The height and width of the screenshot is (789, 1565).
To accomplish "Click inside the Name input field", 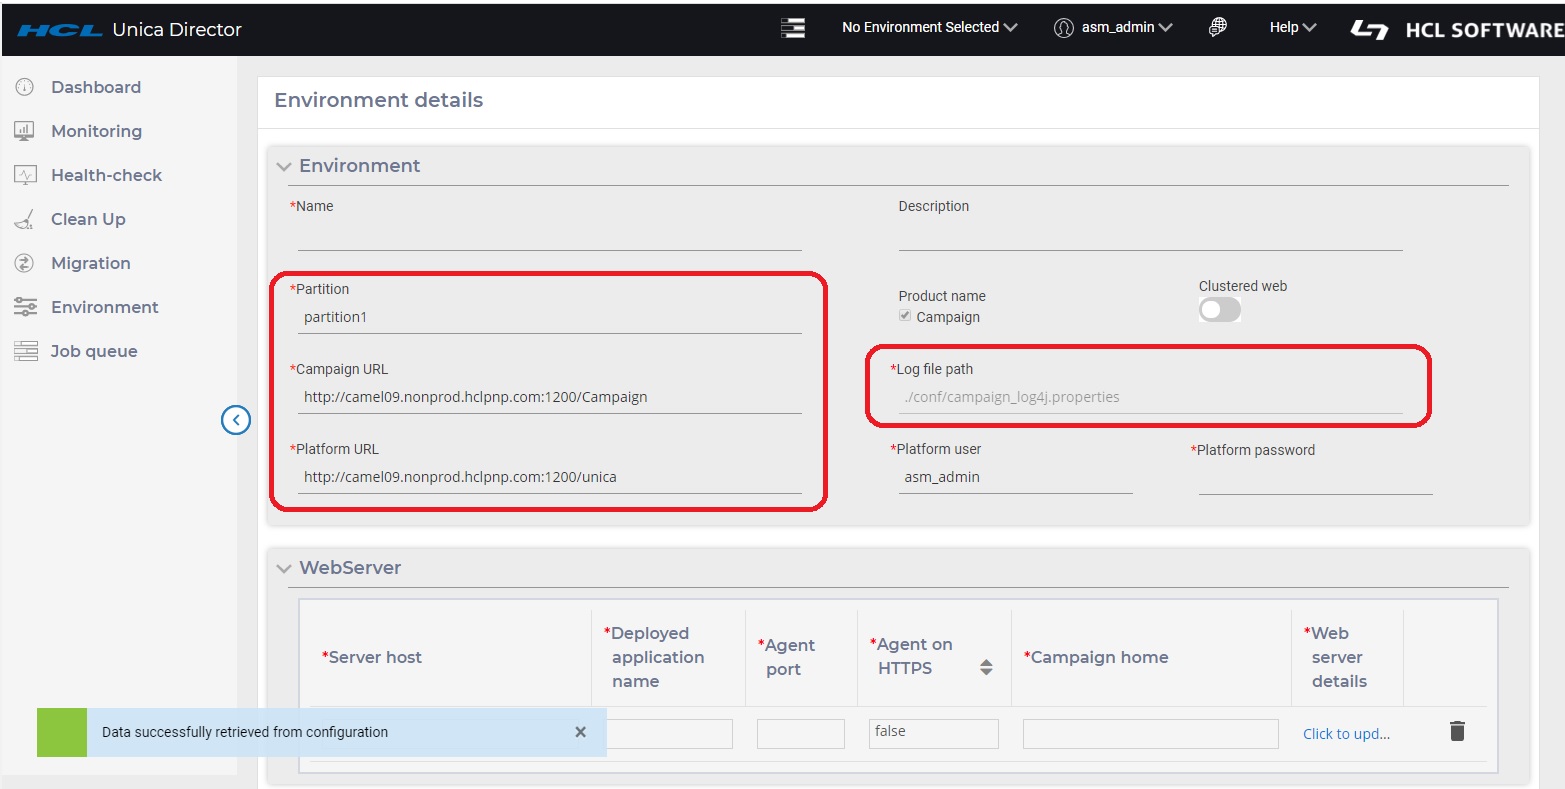I will [548, 236].
